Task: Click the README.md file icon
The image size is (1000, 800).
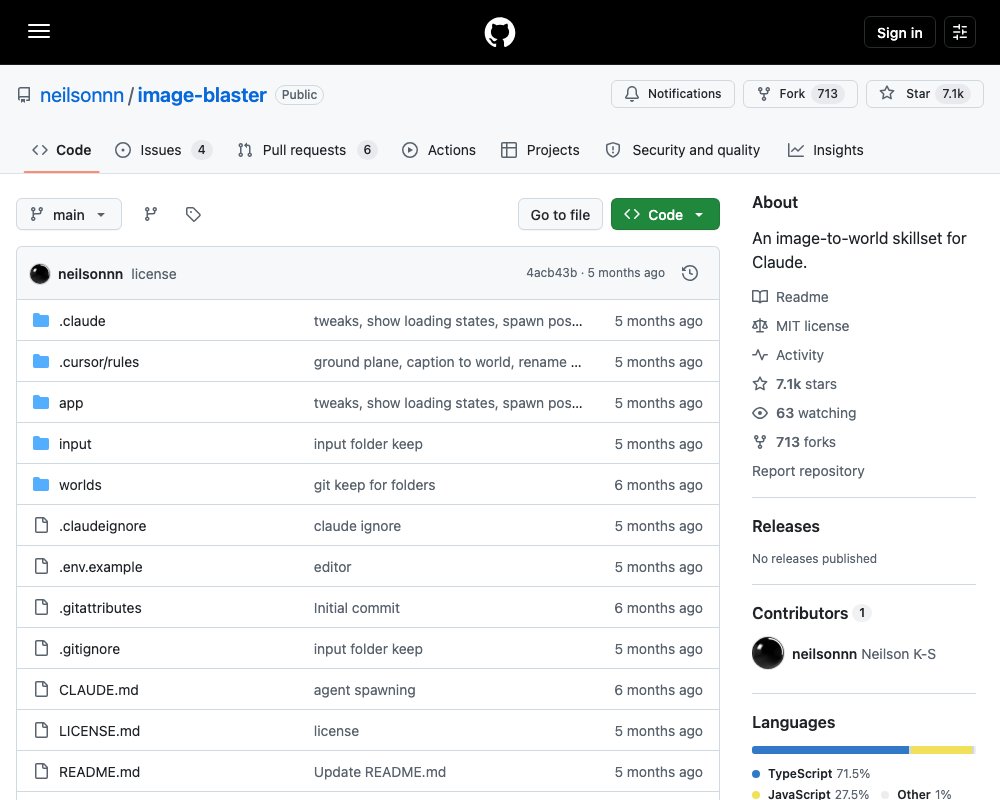Action: (x=41, y=771)
